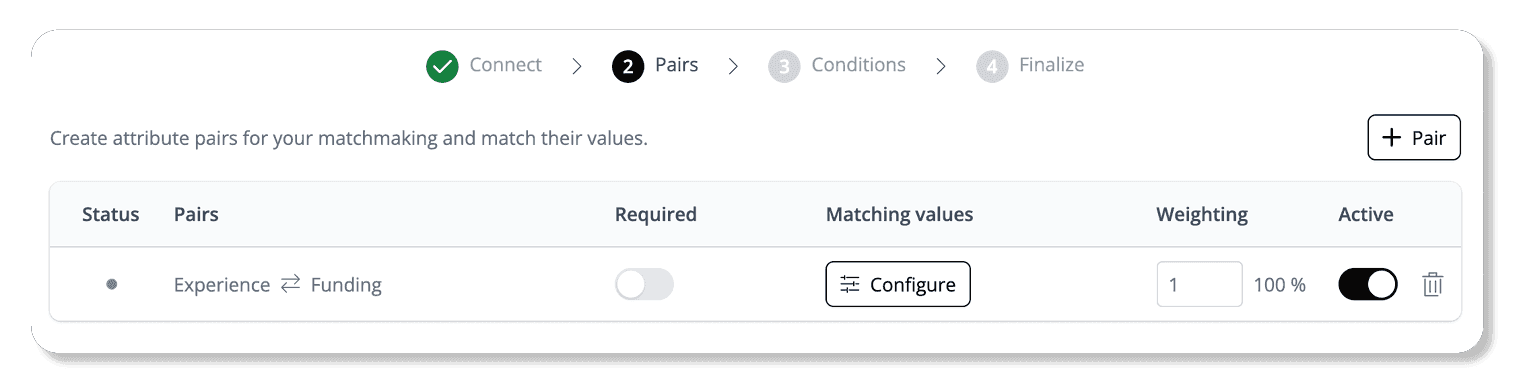Click the sliders icon in Configure button
The width and height of the screenshot is (1515, 386).
pos(850,284)
